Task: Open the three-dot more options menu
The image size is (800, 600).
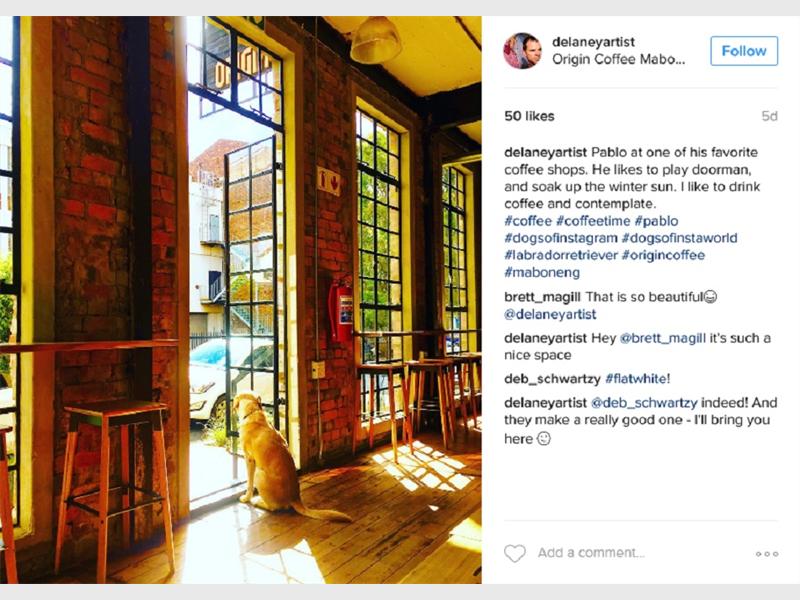Action: coord(767,554)
